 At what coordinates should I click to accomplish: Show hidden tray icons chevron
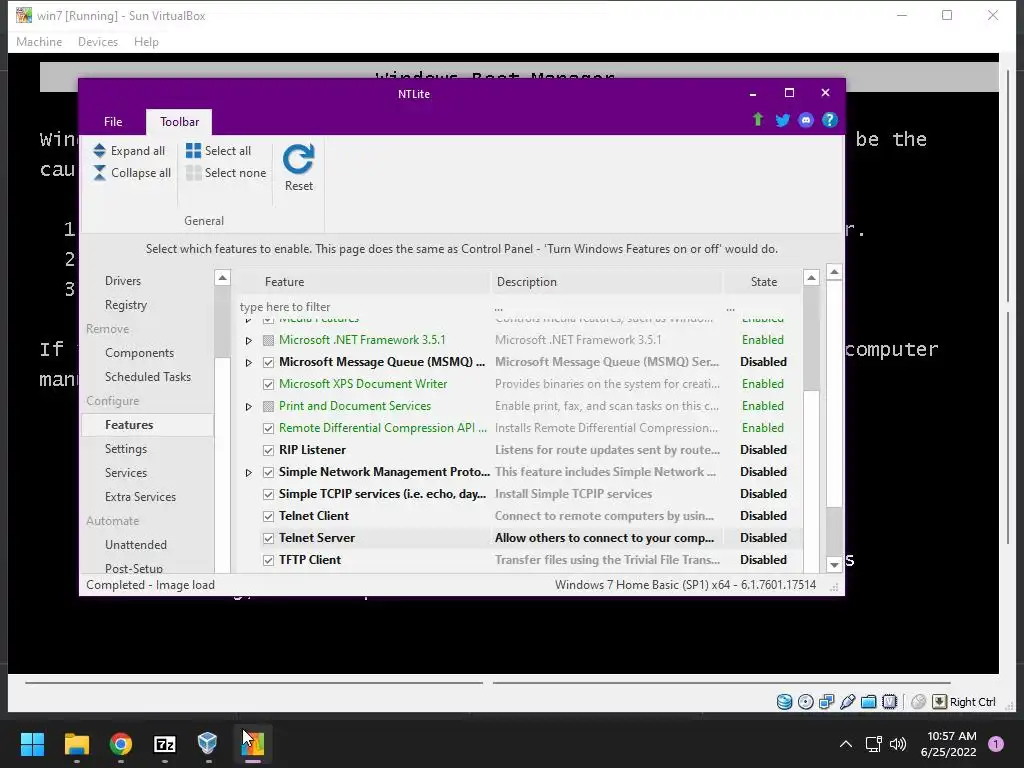pos(846,744)
